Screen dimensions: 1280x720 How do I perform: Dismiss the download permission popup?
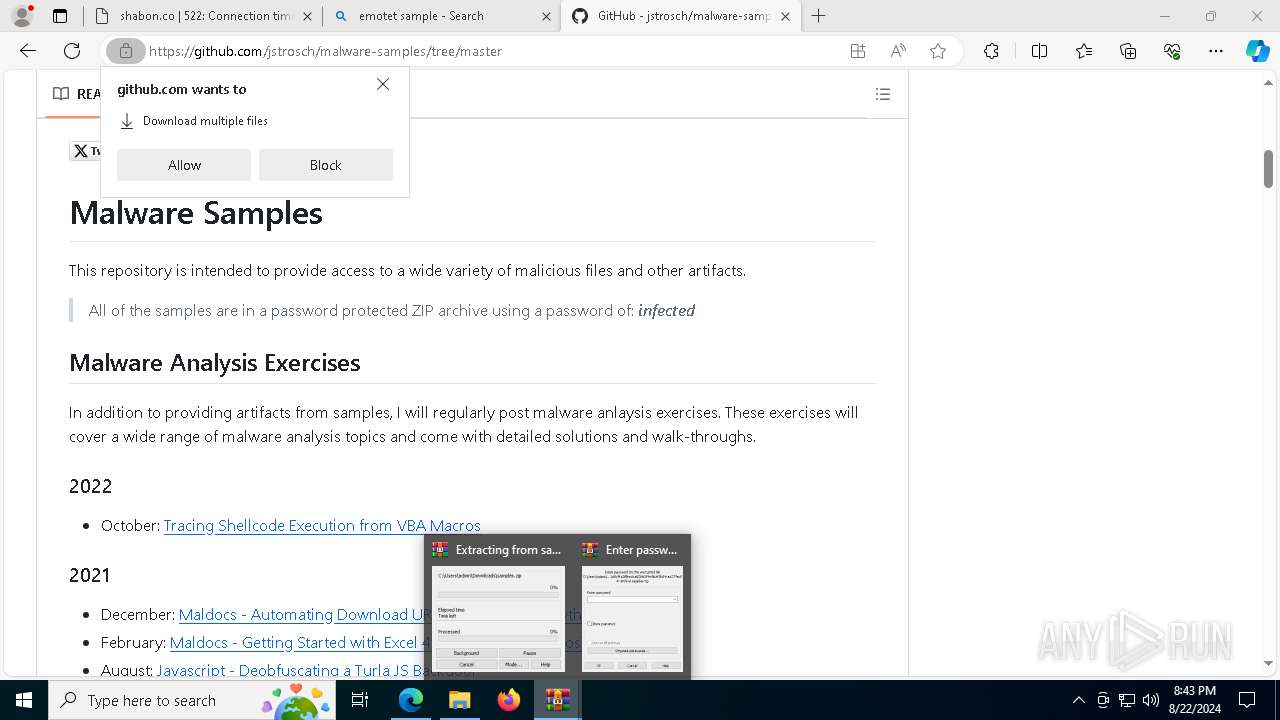click(x=383, y=84)
